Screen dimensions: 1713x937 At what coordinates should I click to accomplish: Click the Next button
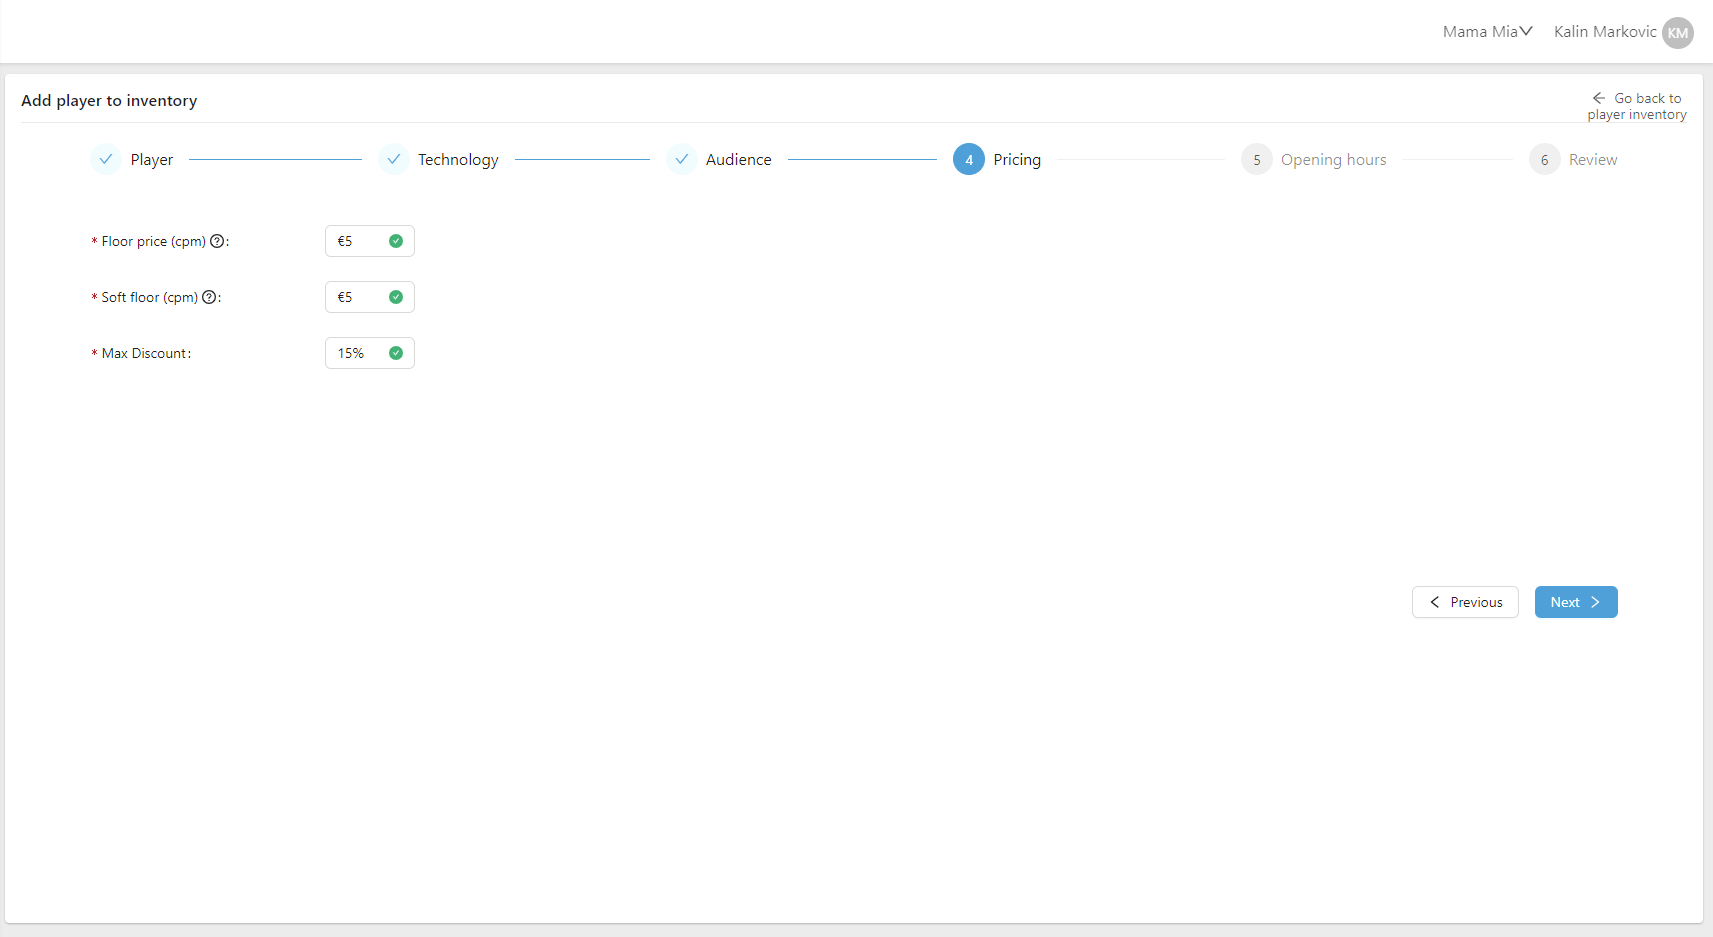click(x=1575, y=602)
